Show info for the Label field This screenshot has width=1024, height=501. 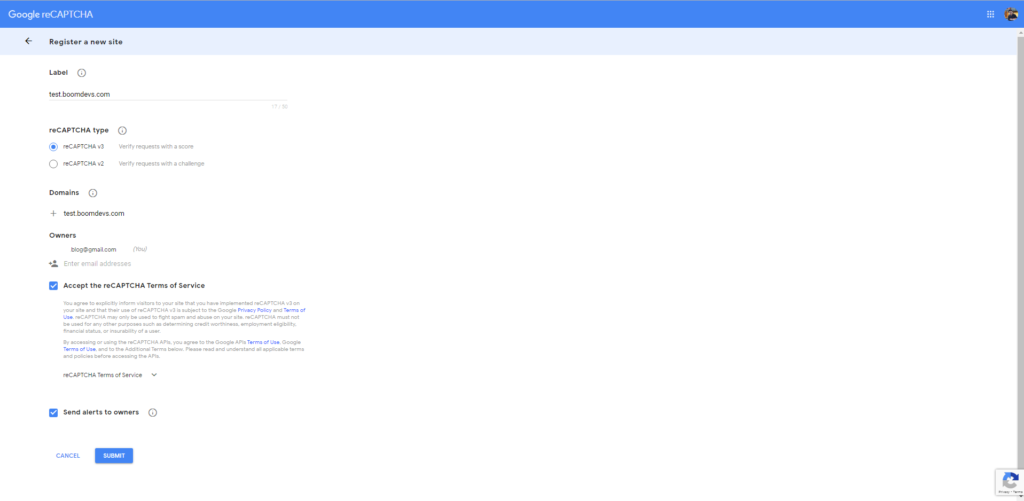pyautogui.click(x=82, y=73)
